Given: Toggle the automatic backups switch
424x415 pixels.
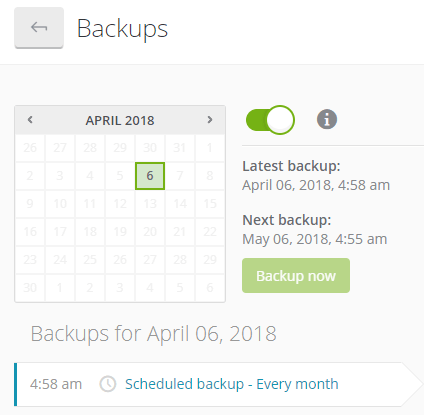Looking at the screenshot, I should pyautogui.click(x=270, y=120).
